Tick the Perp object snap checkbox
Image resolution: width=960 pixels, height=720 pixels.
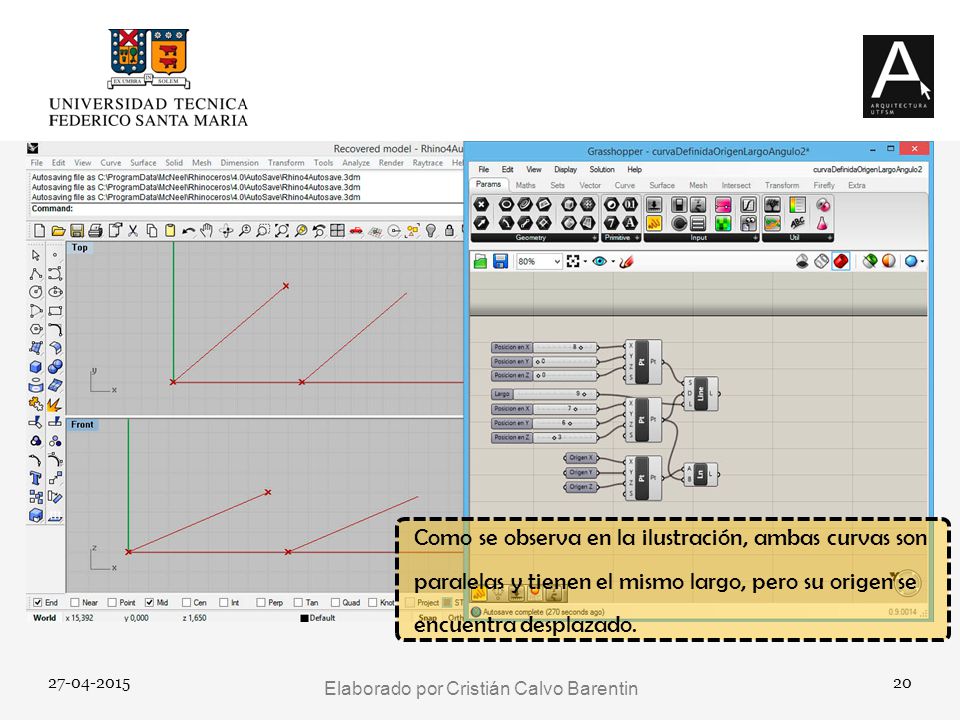point(261,602)
